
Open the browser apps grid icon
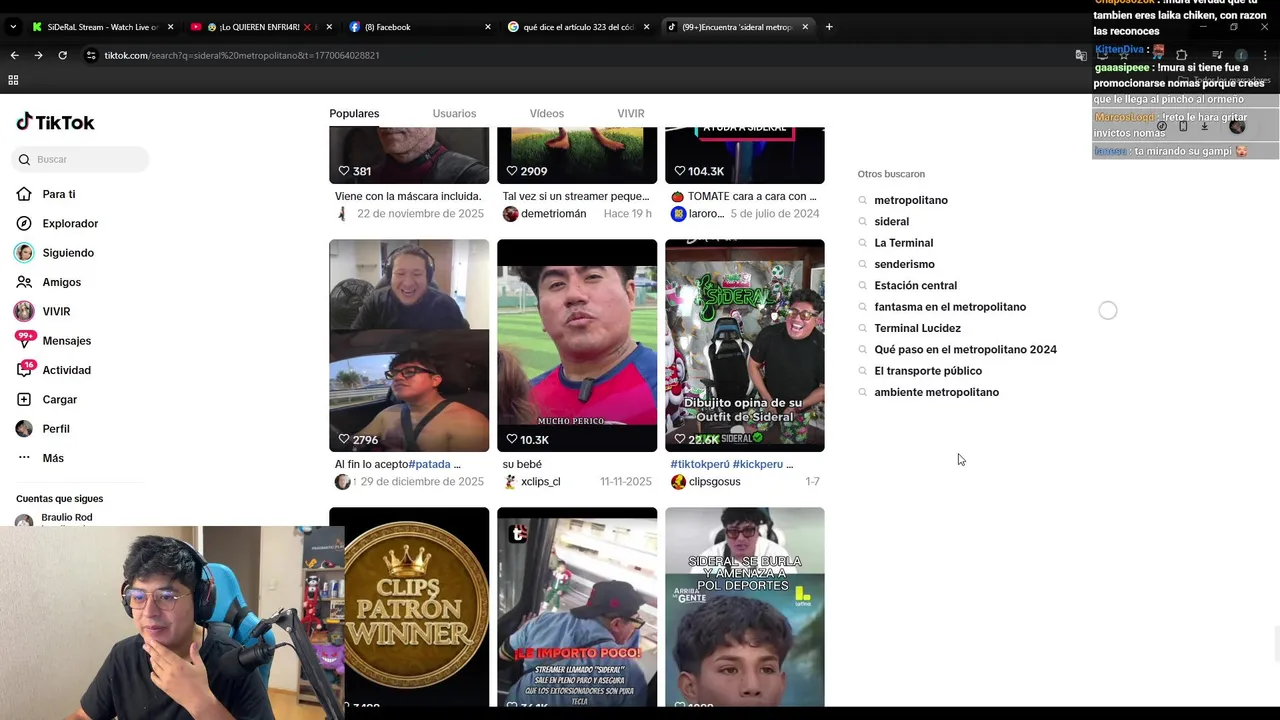(13, 80)
